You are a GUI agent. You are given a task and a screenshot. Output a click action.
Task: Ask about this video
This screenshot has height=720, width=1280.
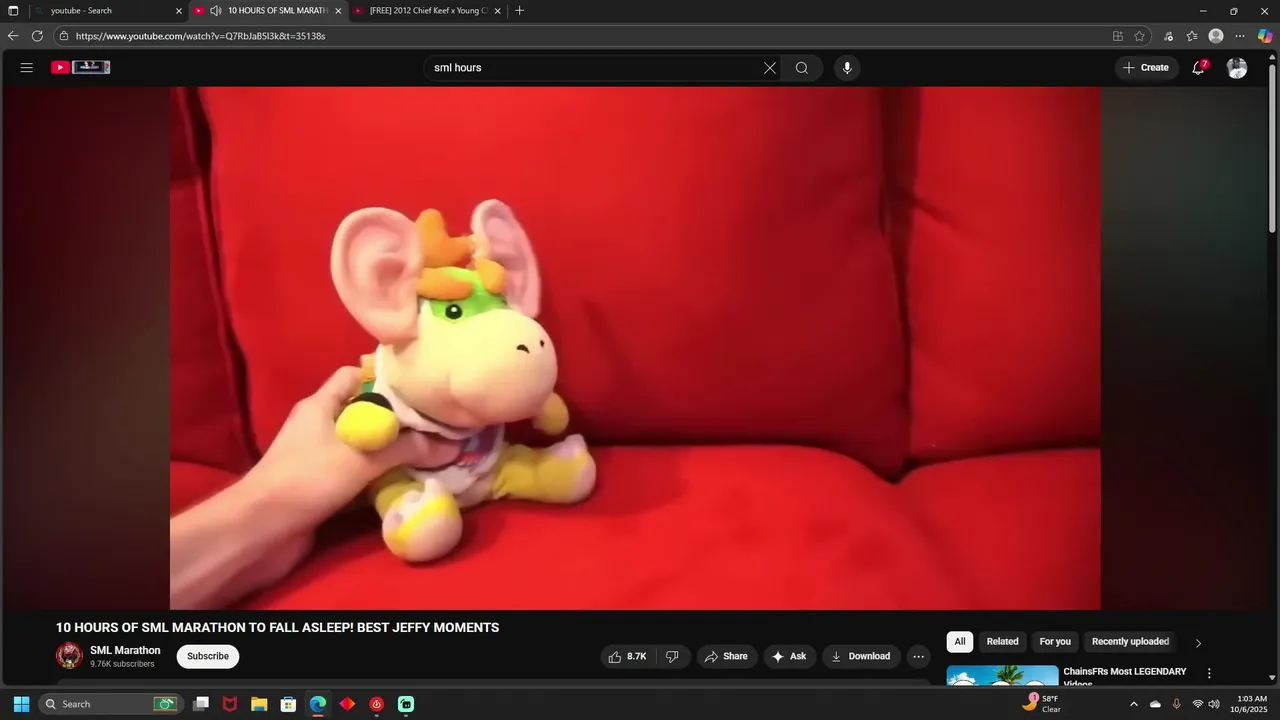tap(790, 656)
